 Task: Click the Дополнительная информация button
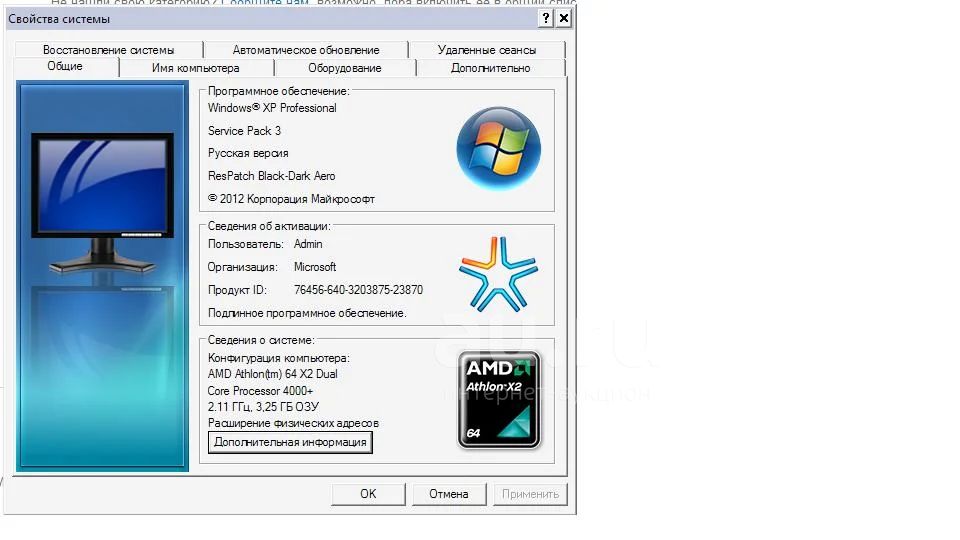point(290,442)
